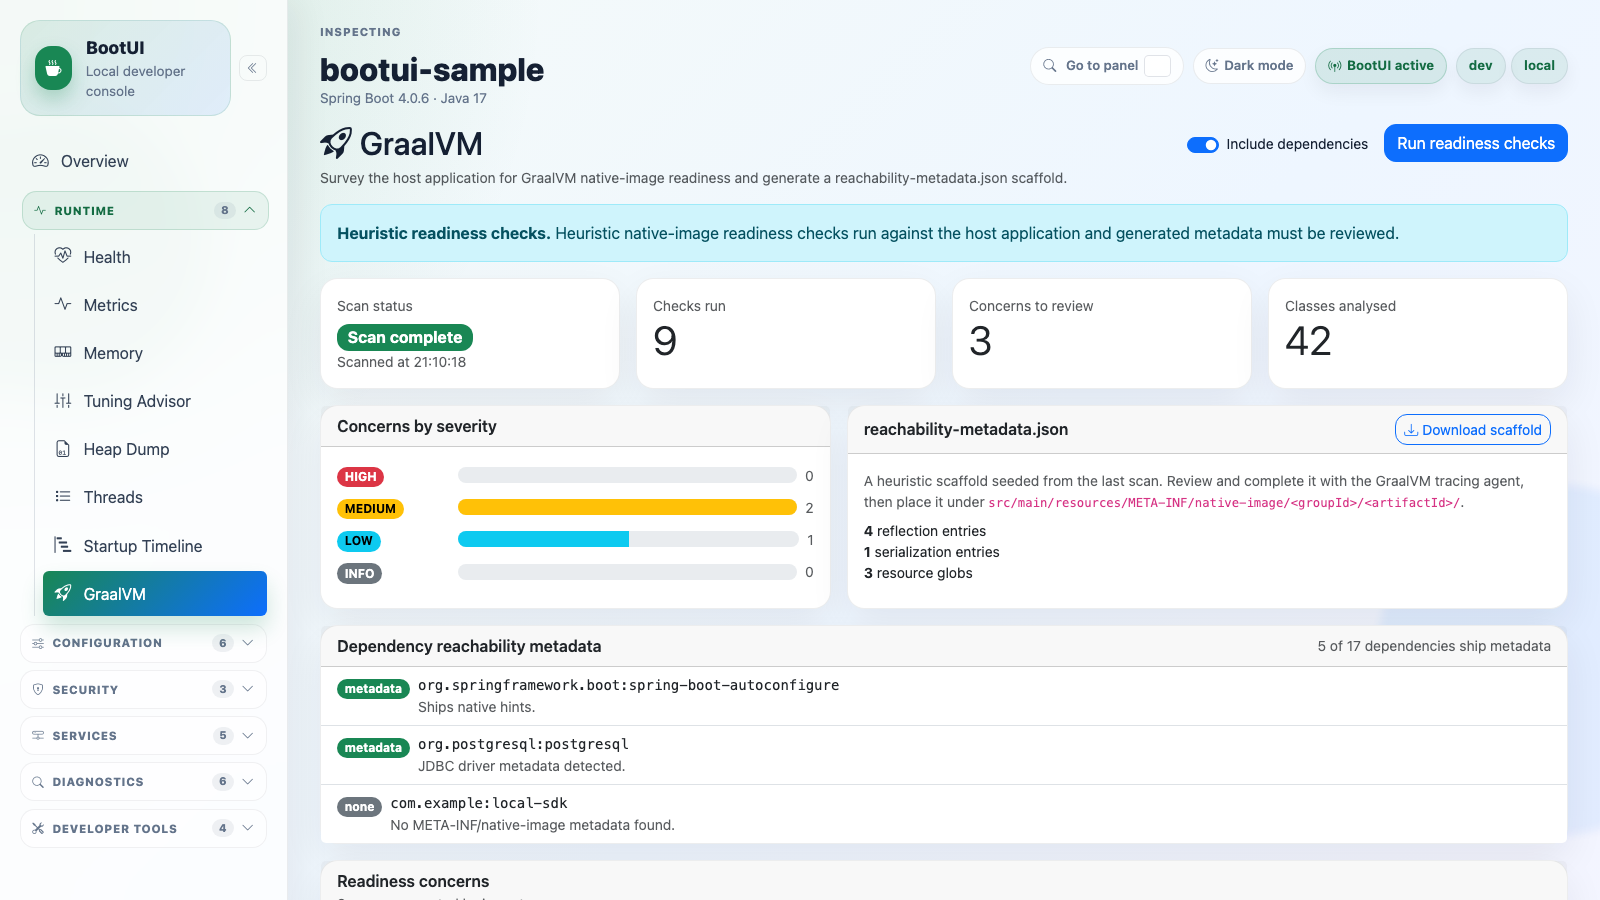Screen dimensions: 1600x900
Task: Click the Concerns to review count card
Action: click(x=1101, y=333)
